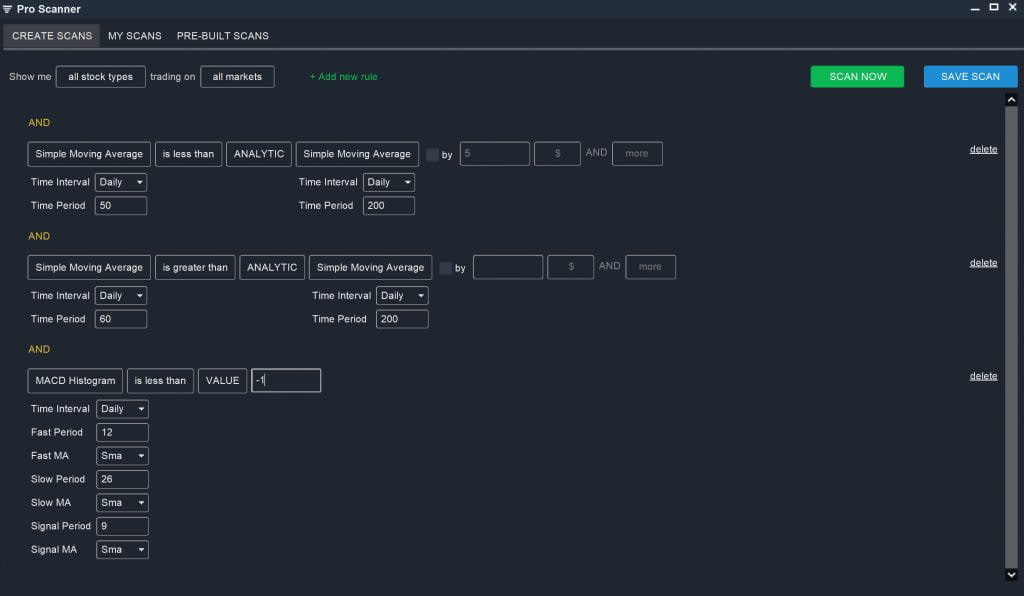Maximize the Pro Scanner window

point(993,7)
